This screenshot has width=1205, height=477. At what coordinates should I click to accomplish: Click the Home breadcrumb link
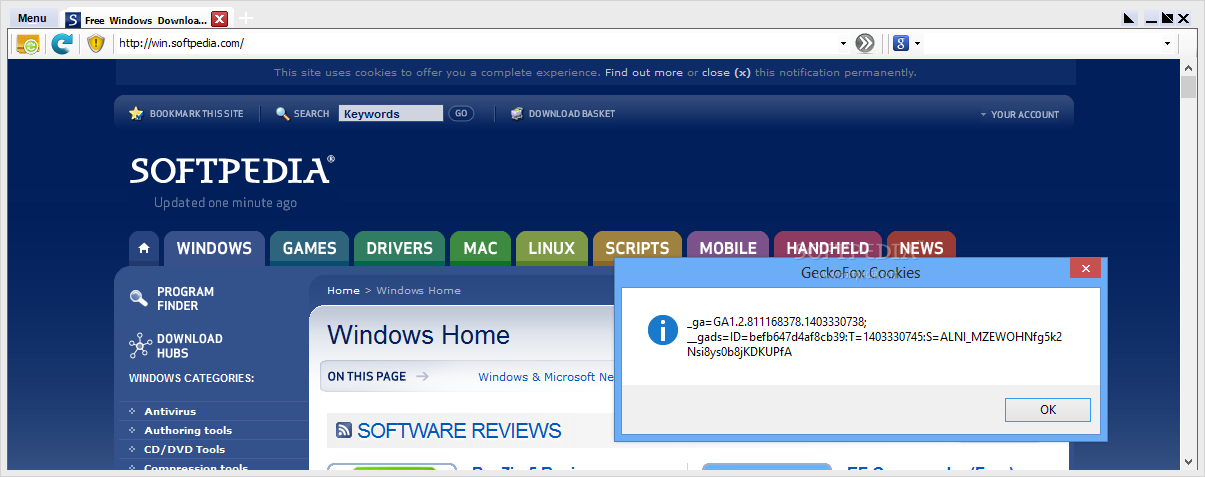[x=343, y=290]
